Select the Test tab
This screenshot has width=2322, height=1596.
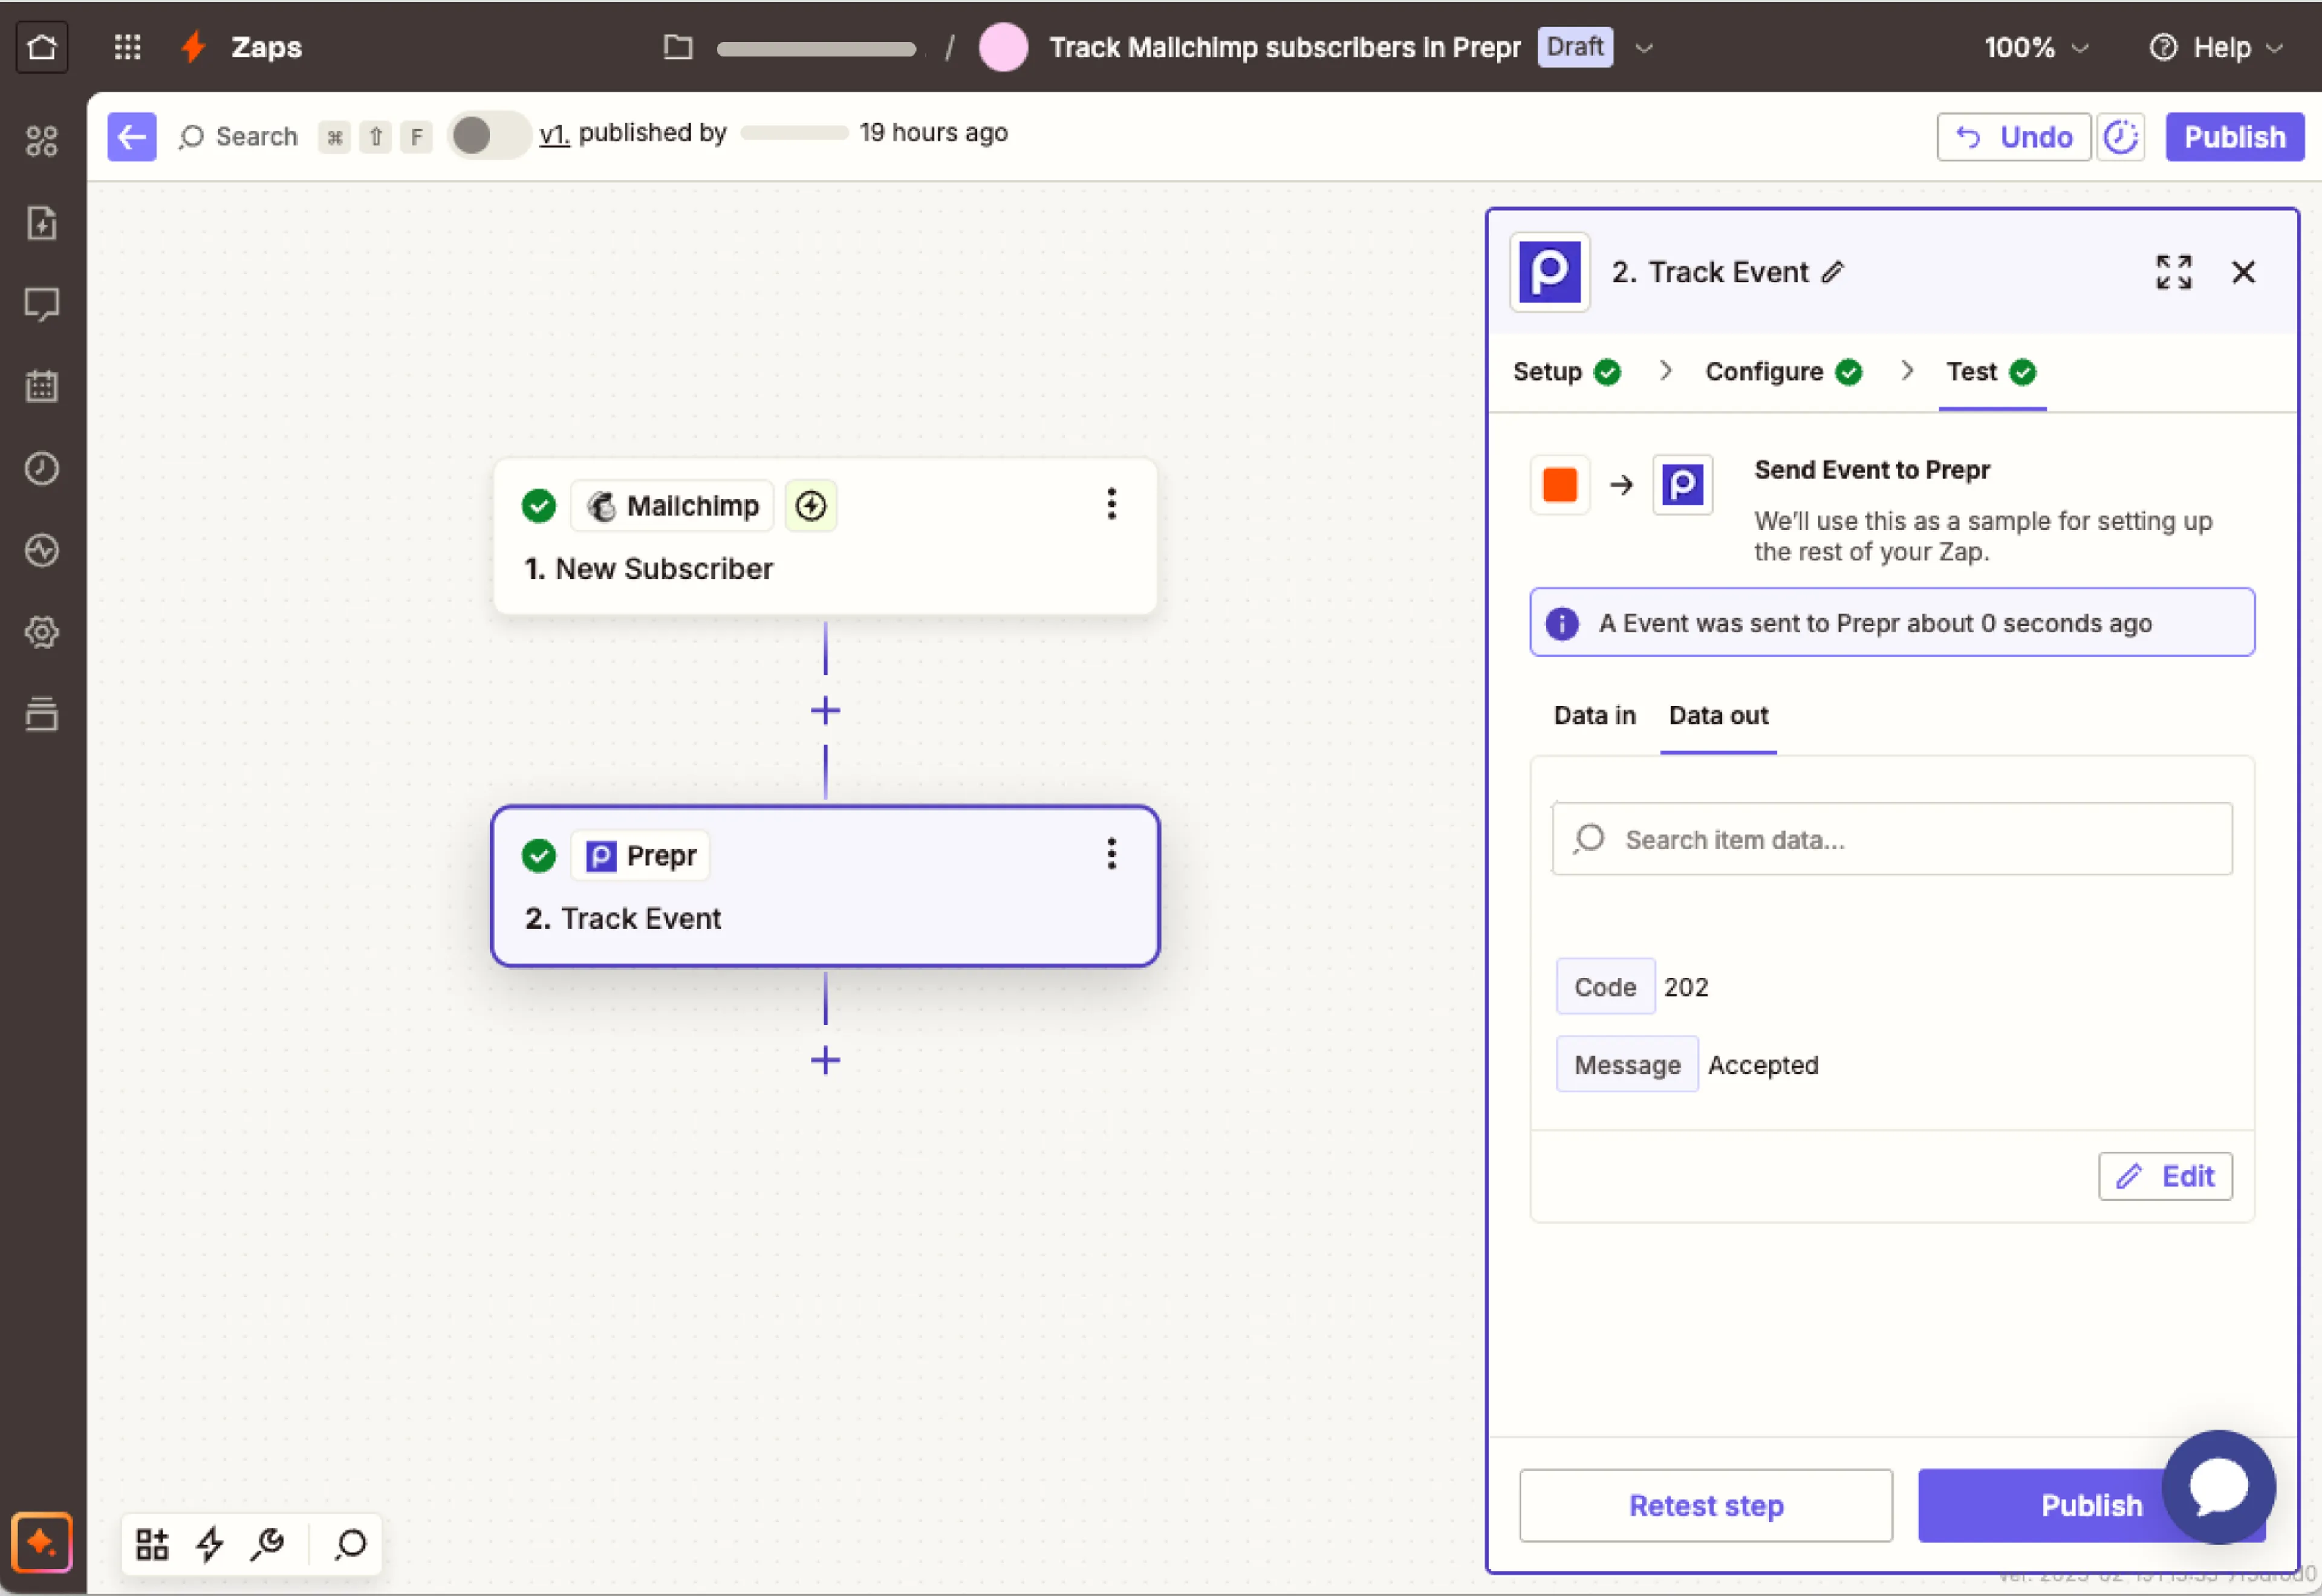(1991, 372)
